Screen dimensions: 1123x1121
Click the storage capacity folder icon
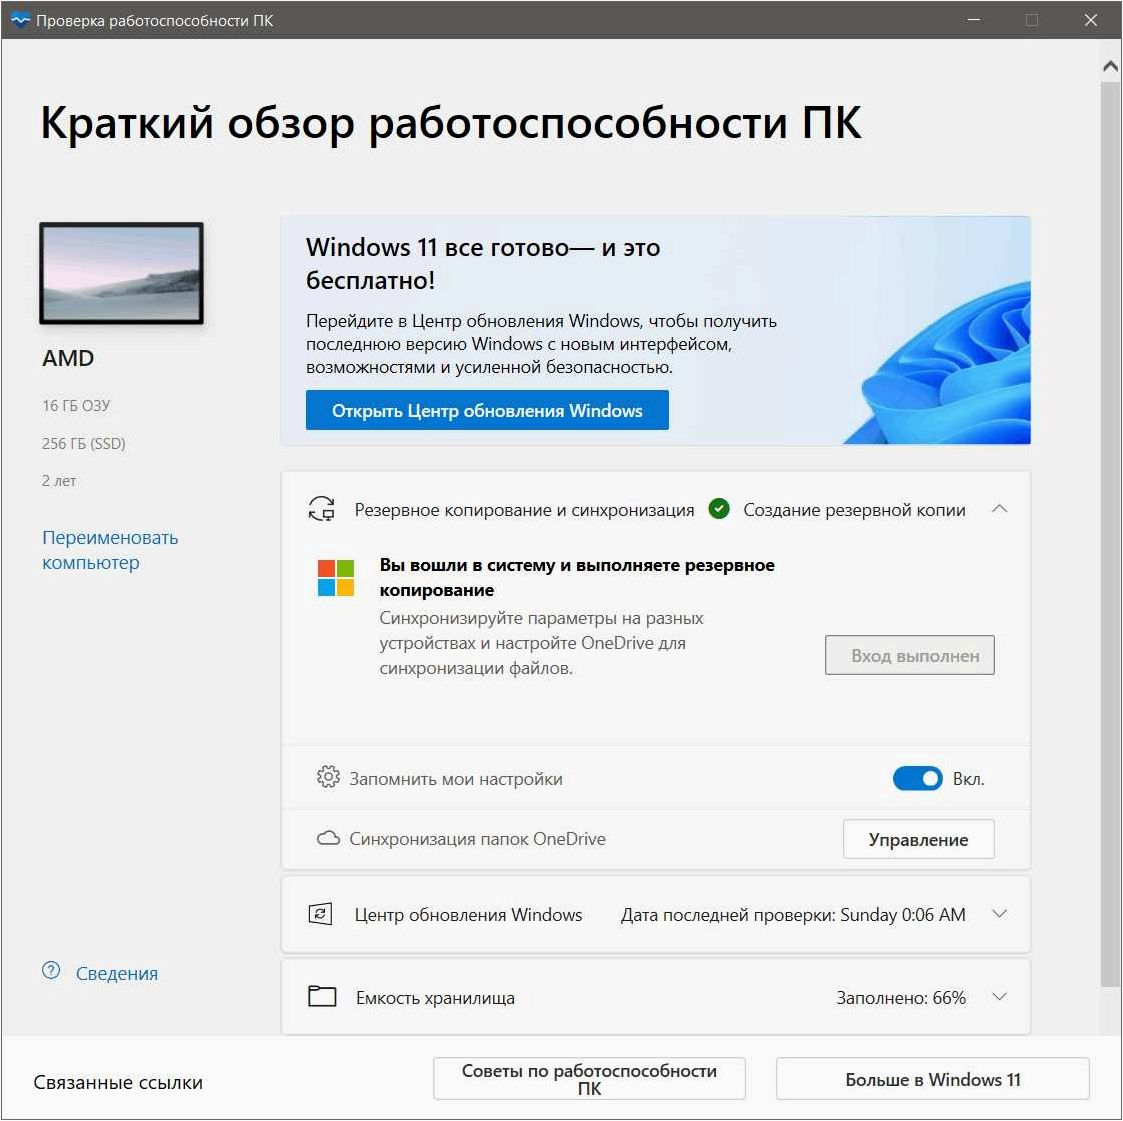(x=322, y=996)
